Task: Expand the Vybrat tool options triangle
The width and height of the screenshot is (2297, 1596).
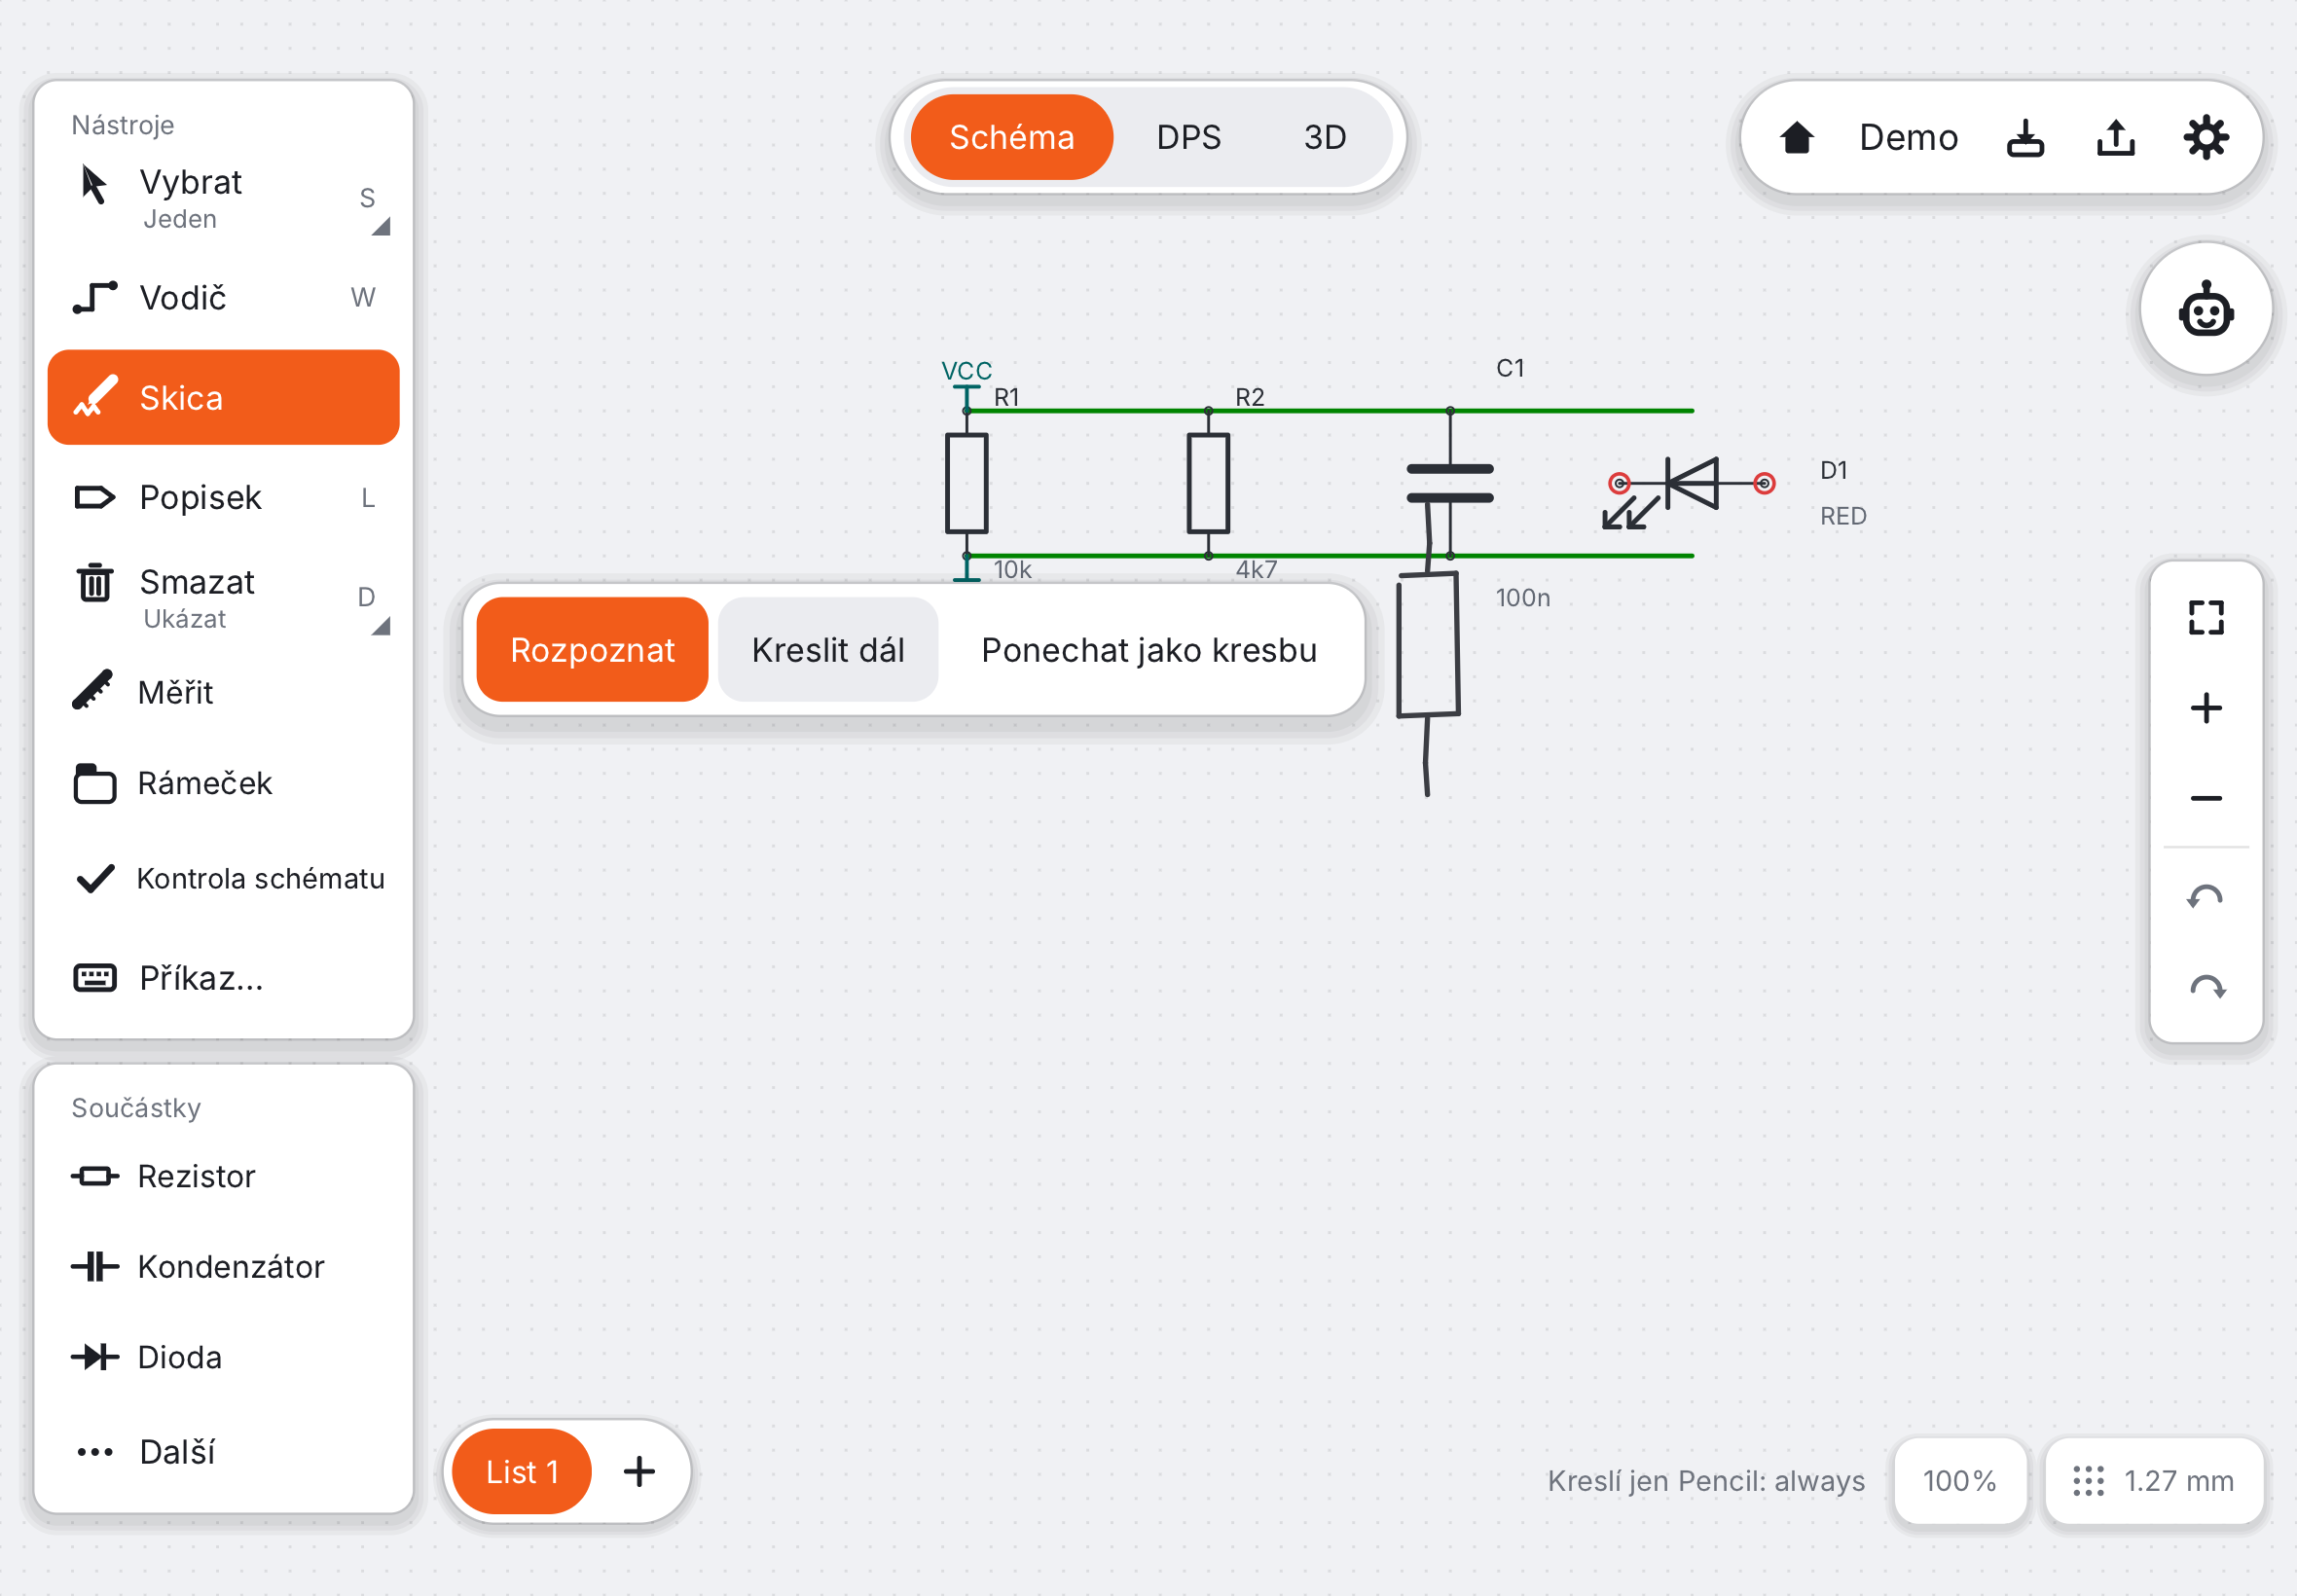Action: click(381, 227)
